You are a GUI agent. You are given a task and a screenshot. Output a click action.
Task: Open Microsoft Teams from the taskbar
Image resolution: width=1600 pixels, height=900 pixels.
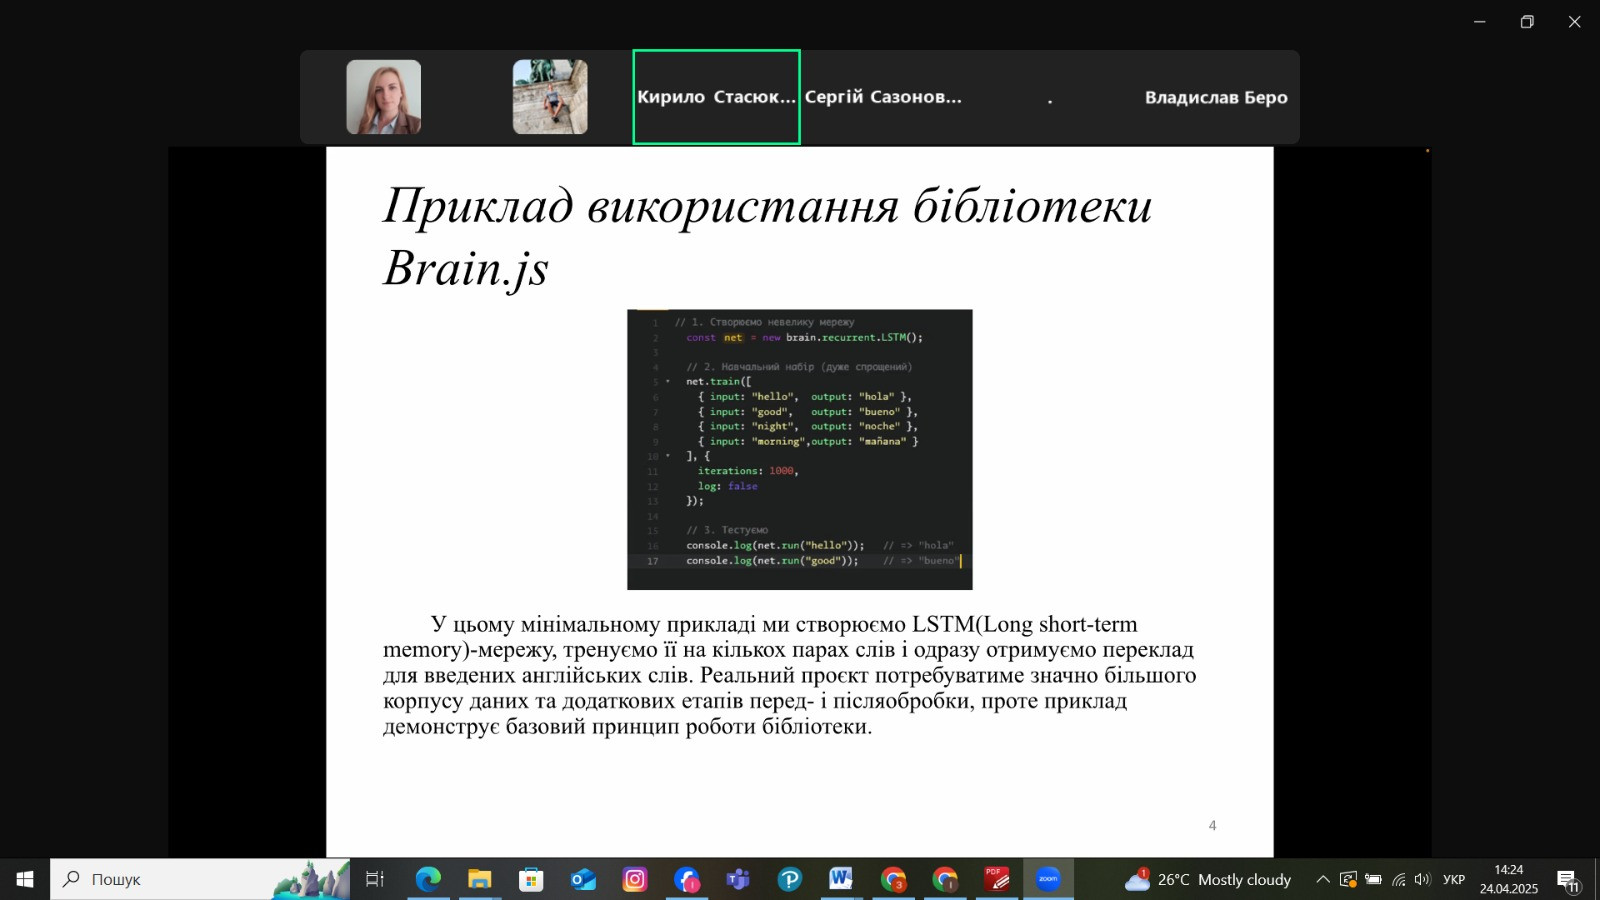coord(738,879)
